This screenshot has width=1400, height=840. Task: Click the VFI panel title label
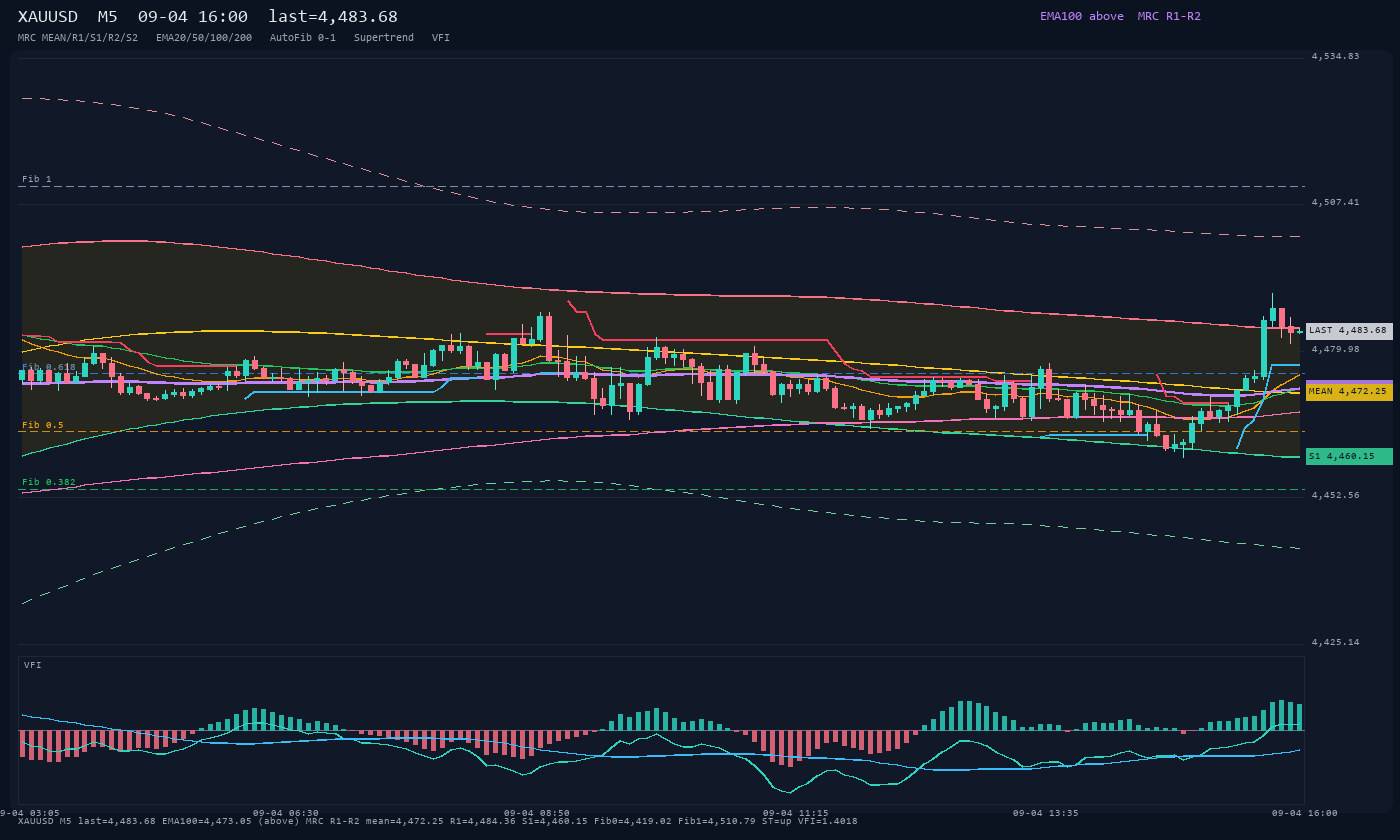(x=33, y=665)
